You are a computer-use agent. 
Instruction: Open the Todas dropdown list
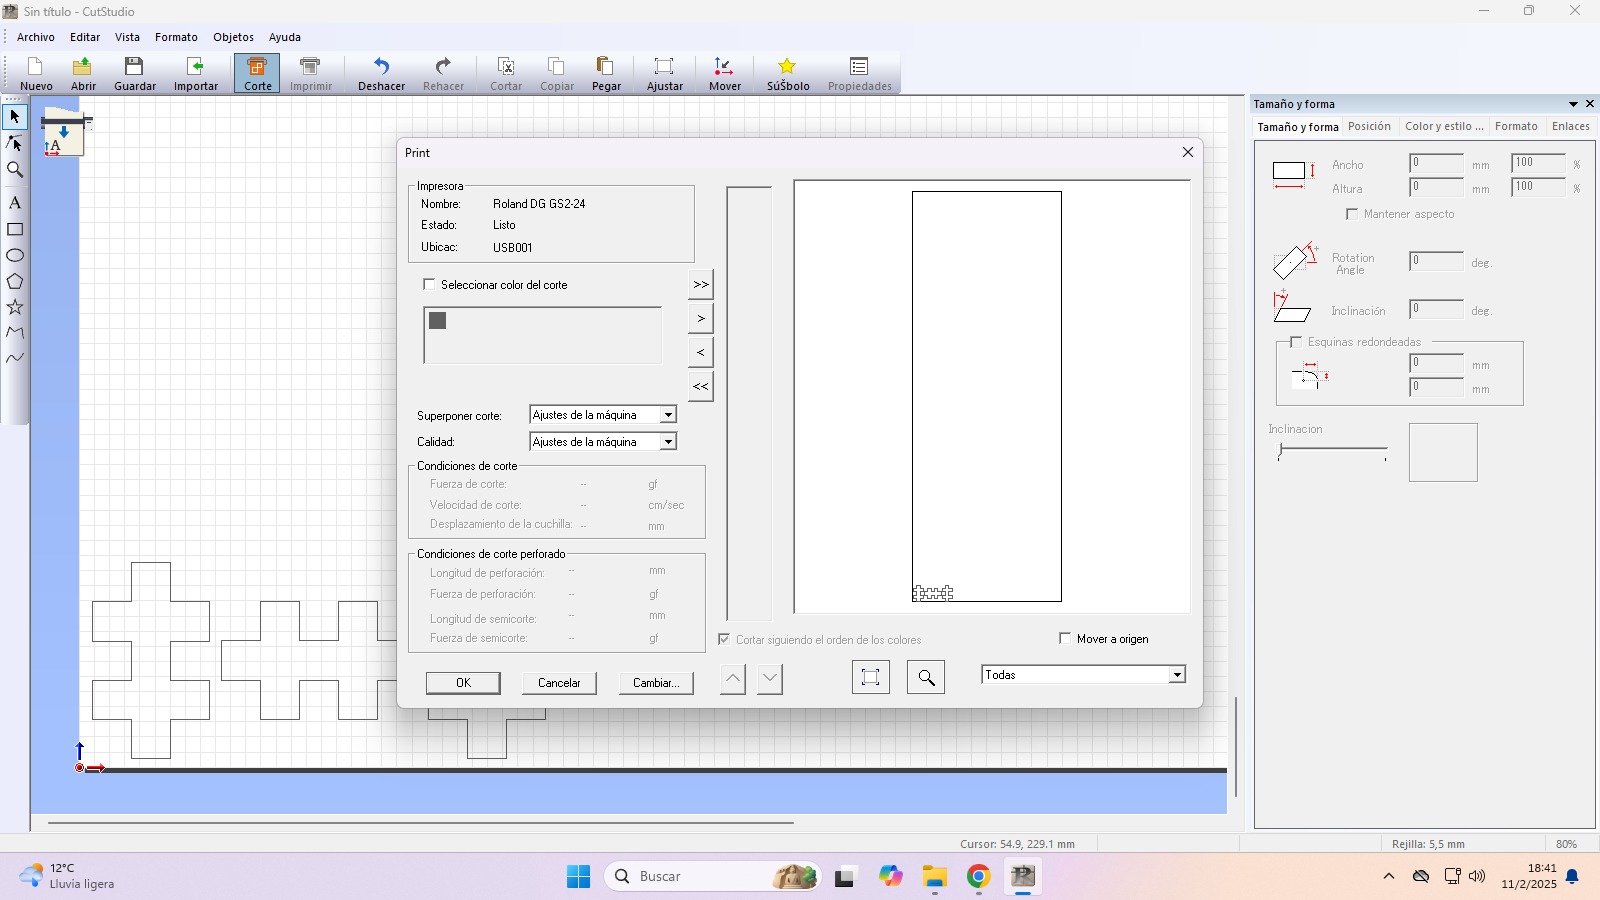[x=1177, y=675]
